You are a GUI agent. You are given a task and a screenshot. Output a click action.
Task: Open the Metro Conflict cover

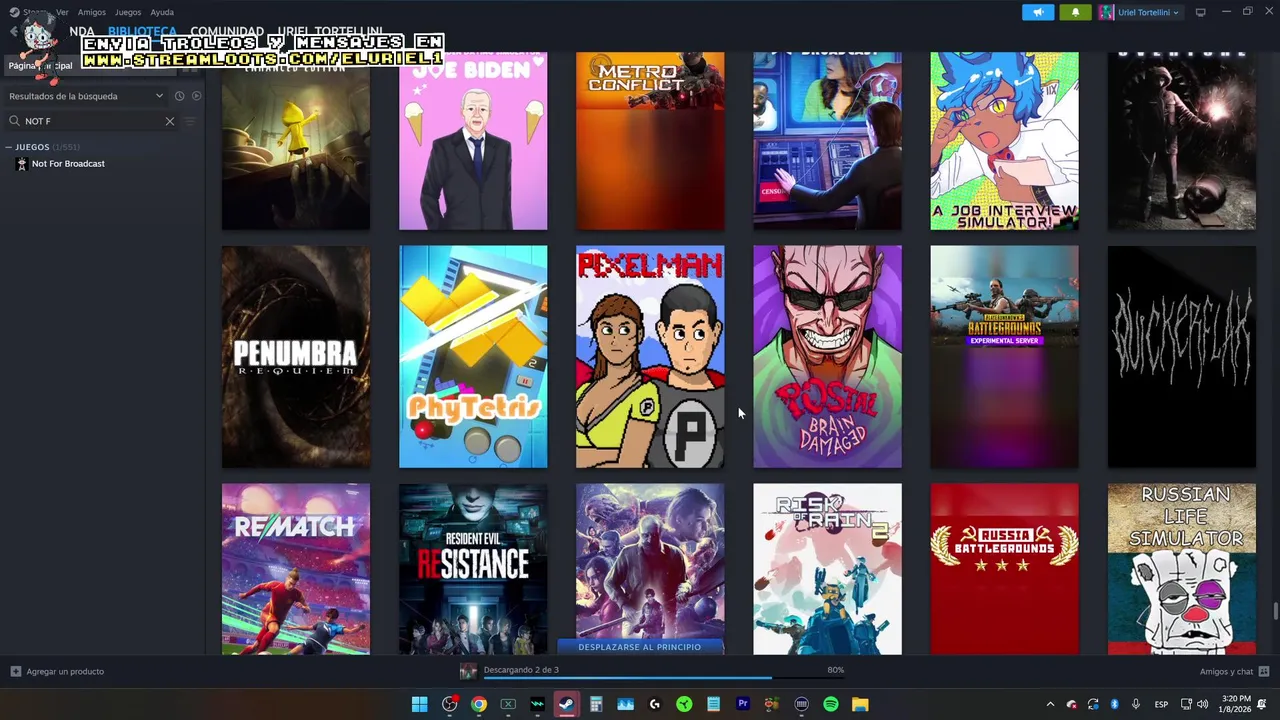tap(650, 141)
